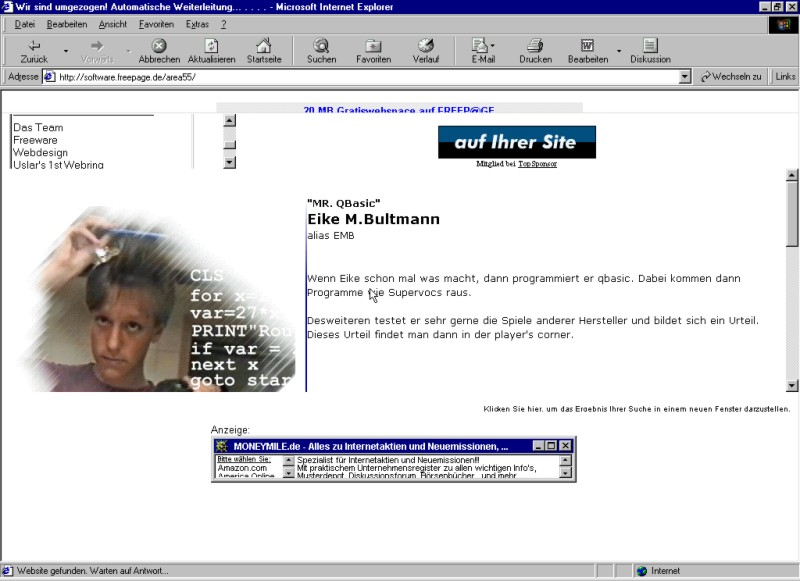Open the TopSponsor link
This screenshot has width=800, height=581.
coord(537,164)
